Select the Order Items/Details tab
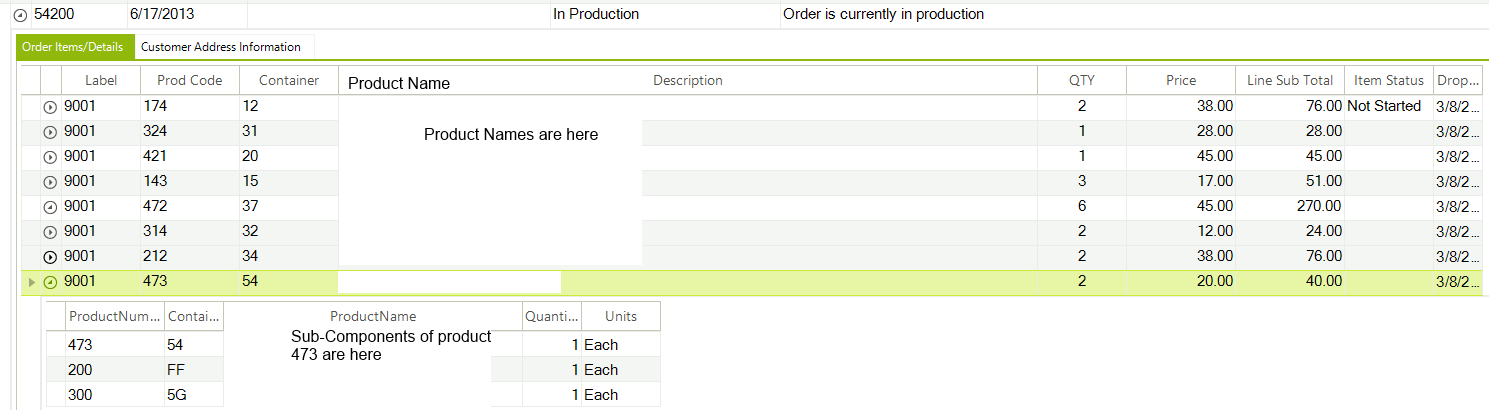The height and width of the screenshot is (410, 1489). coord(73,47)
